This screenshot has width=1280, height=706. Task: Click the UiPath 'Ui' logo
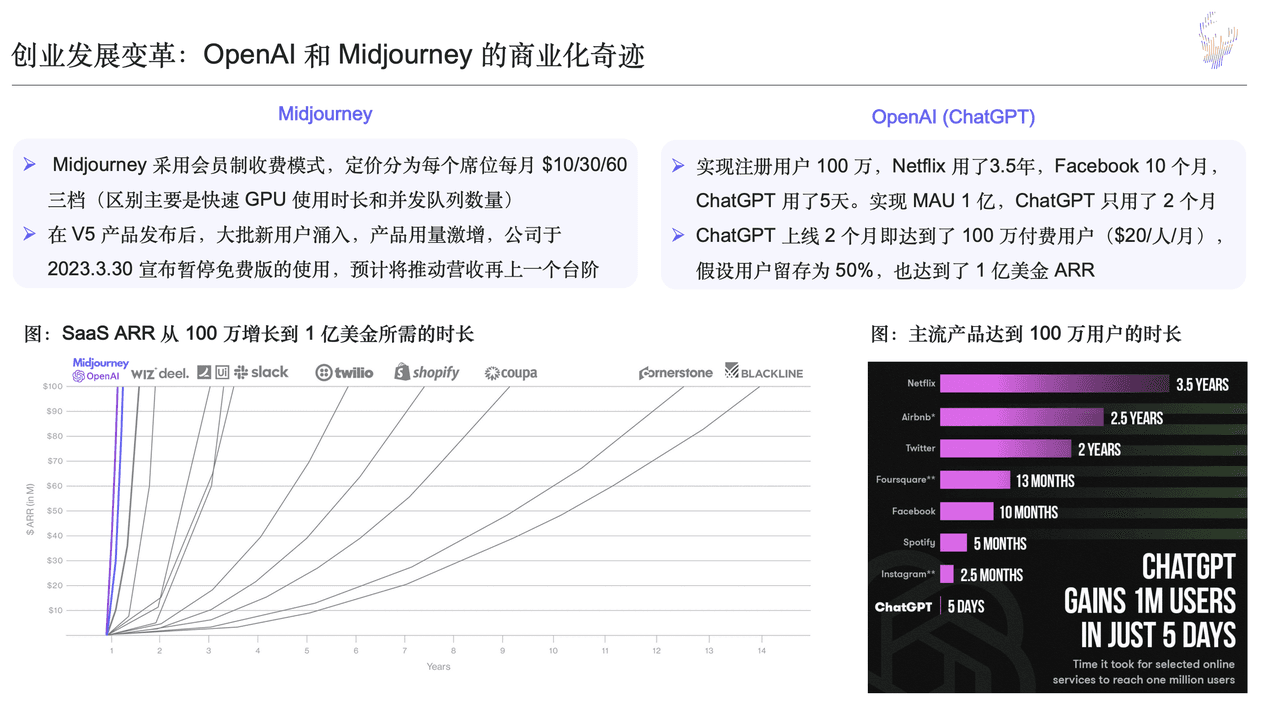[x=222, y=372]
